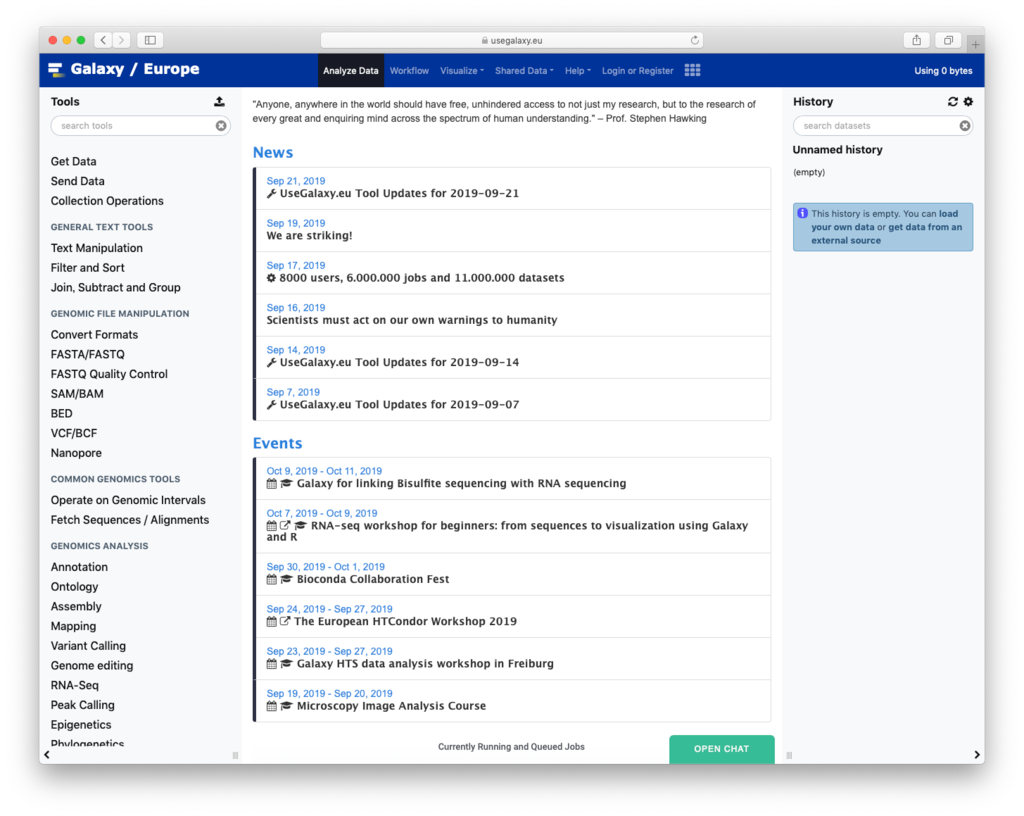
Task: Open Convert Formats tools
Action: point(94,335)
